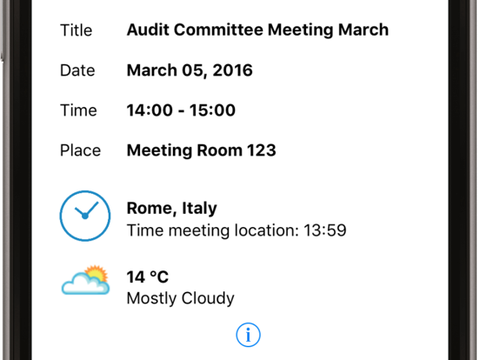Click the mostly cloudy weather icon
Image resolution: width=480 pixels, height=360 pixels.
click(x=86, y=280)
